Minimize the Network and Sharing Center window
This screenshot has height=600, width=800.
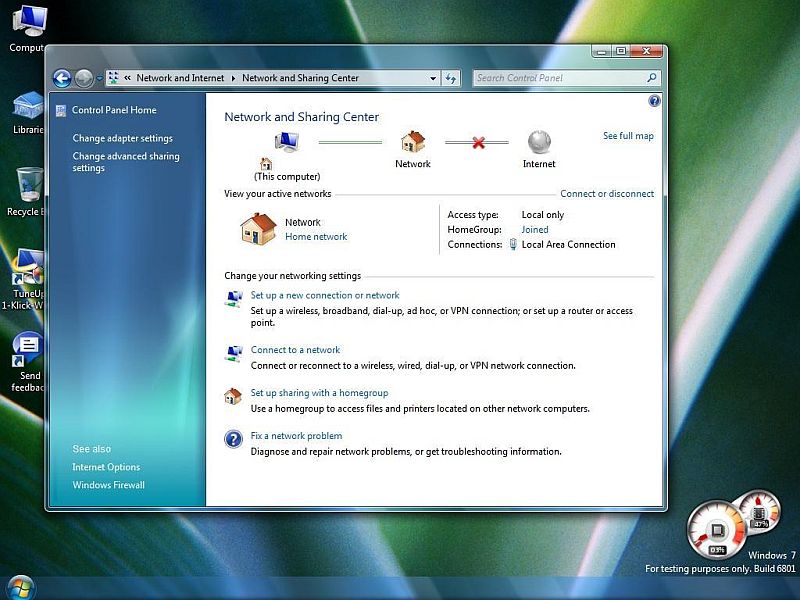click(602, 51)
